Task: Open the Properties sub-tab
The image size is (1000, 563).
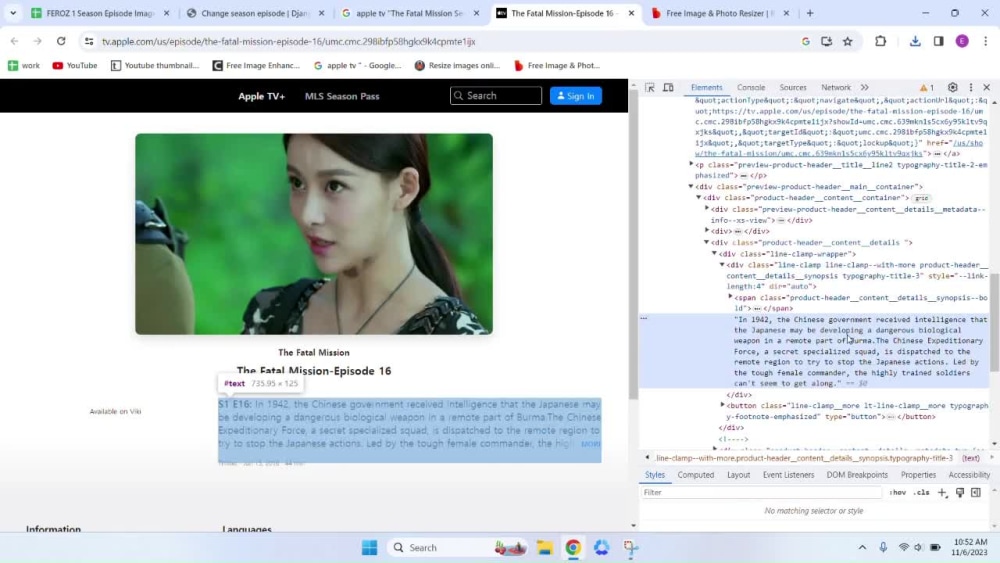Action: 918,475
